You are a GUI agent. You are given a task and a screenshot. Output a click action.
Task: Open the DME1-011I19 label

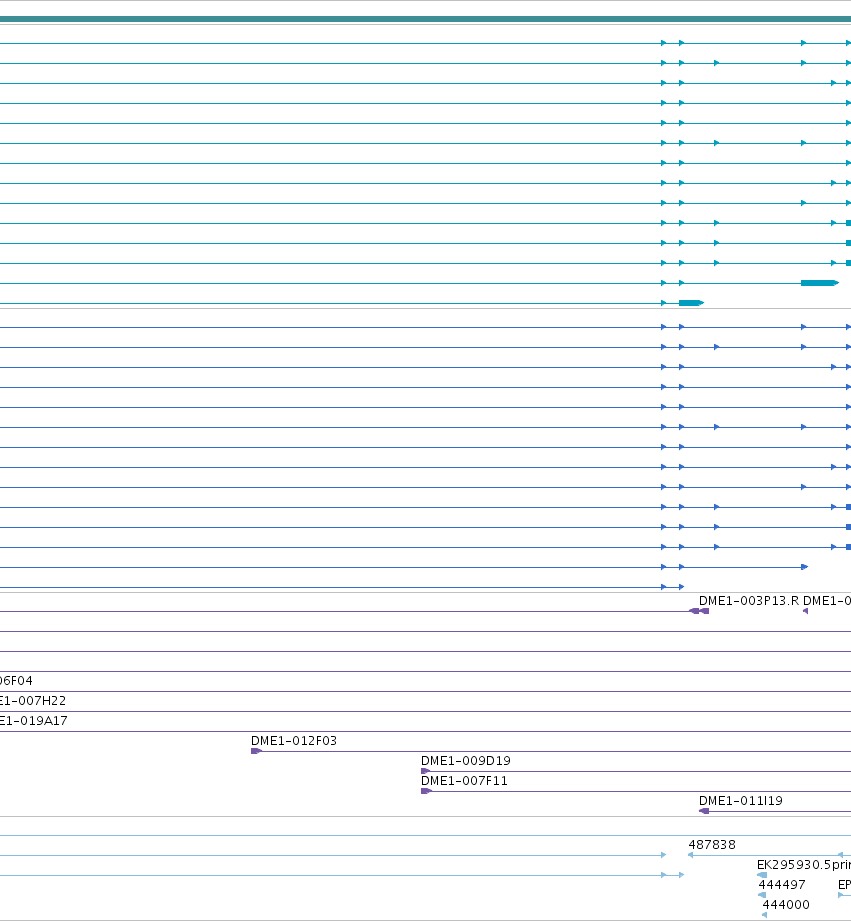[741, 801]
